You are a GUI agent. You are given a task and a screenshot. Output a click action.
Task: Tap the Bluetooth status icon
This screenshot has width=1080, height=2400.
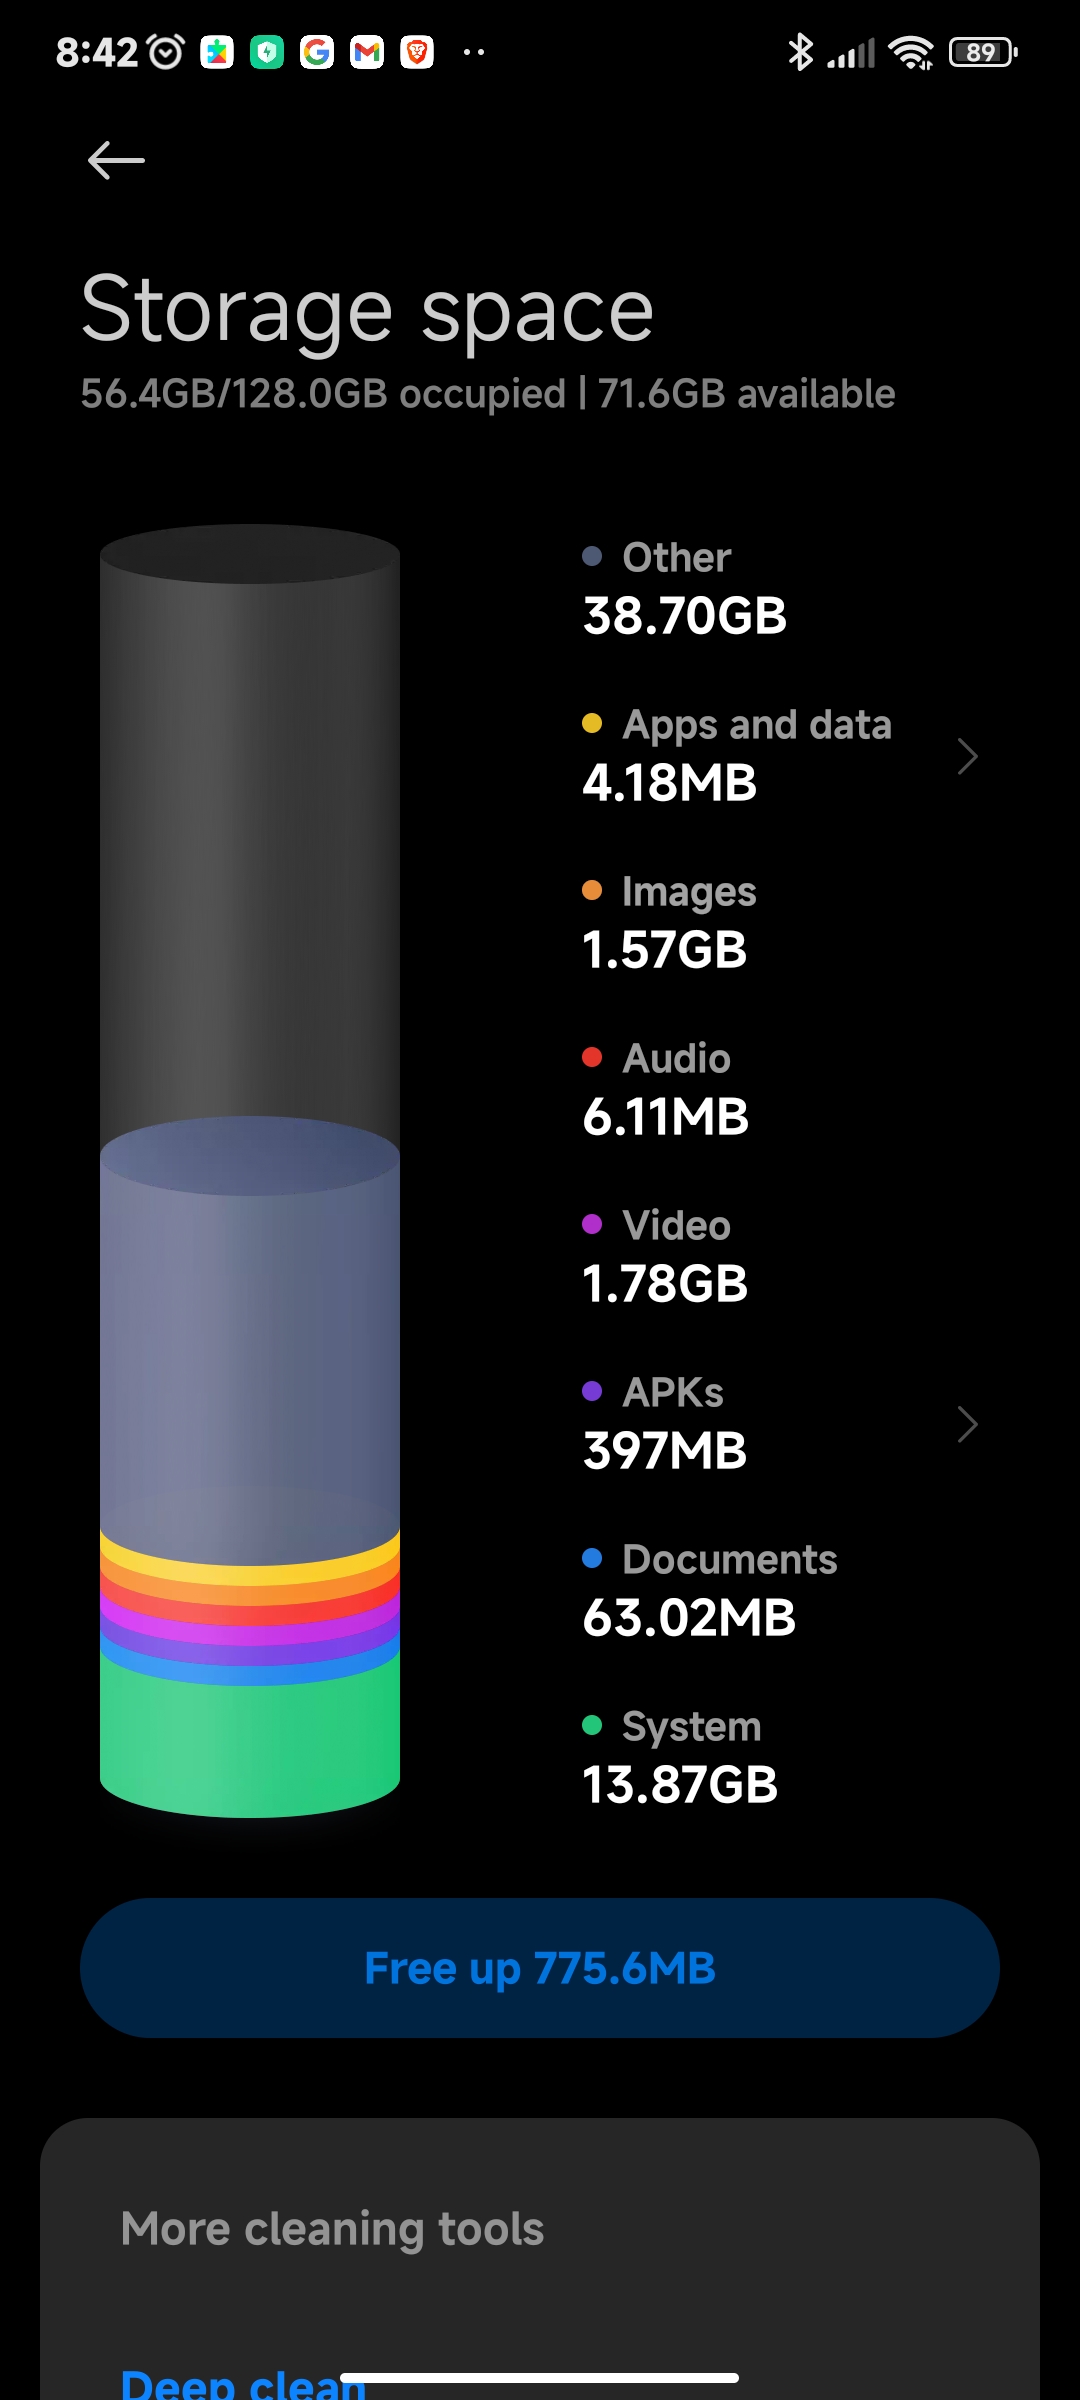(800, 52)
